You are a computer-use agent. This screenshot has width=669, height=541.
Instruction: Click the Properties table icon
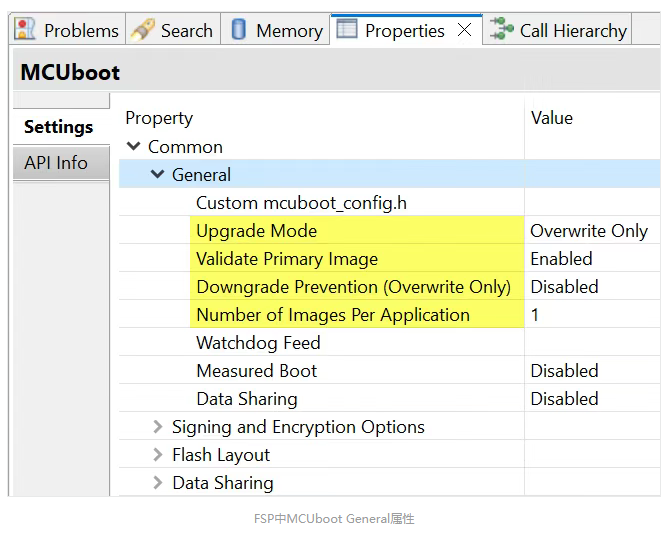click(346, 29)
